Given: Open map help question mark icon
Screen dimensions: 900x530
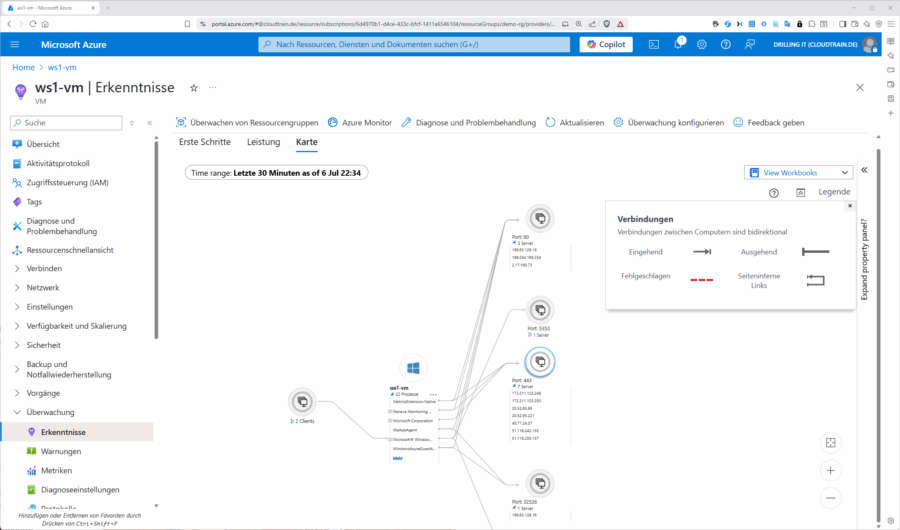Looking at the screenshot, I should (x=774, y=193).
